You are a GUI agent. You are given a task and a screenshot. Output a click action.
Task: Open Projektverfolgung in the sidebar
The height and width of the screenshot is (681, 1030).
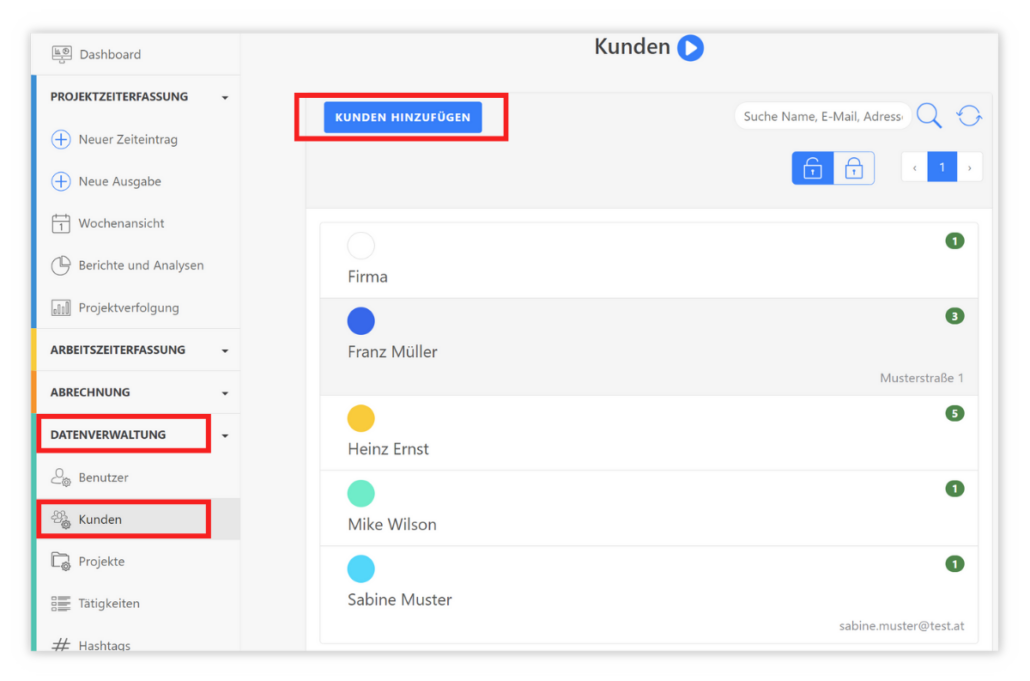[x=128, y=308]
